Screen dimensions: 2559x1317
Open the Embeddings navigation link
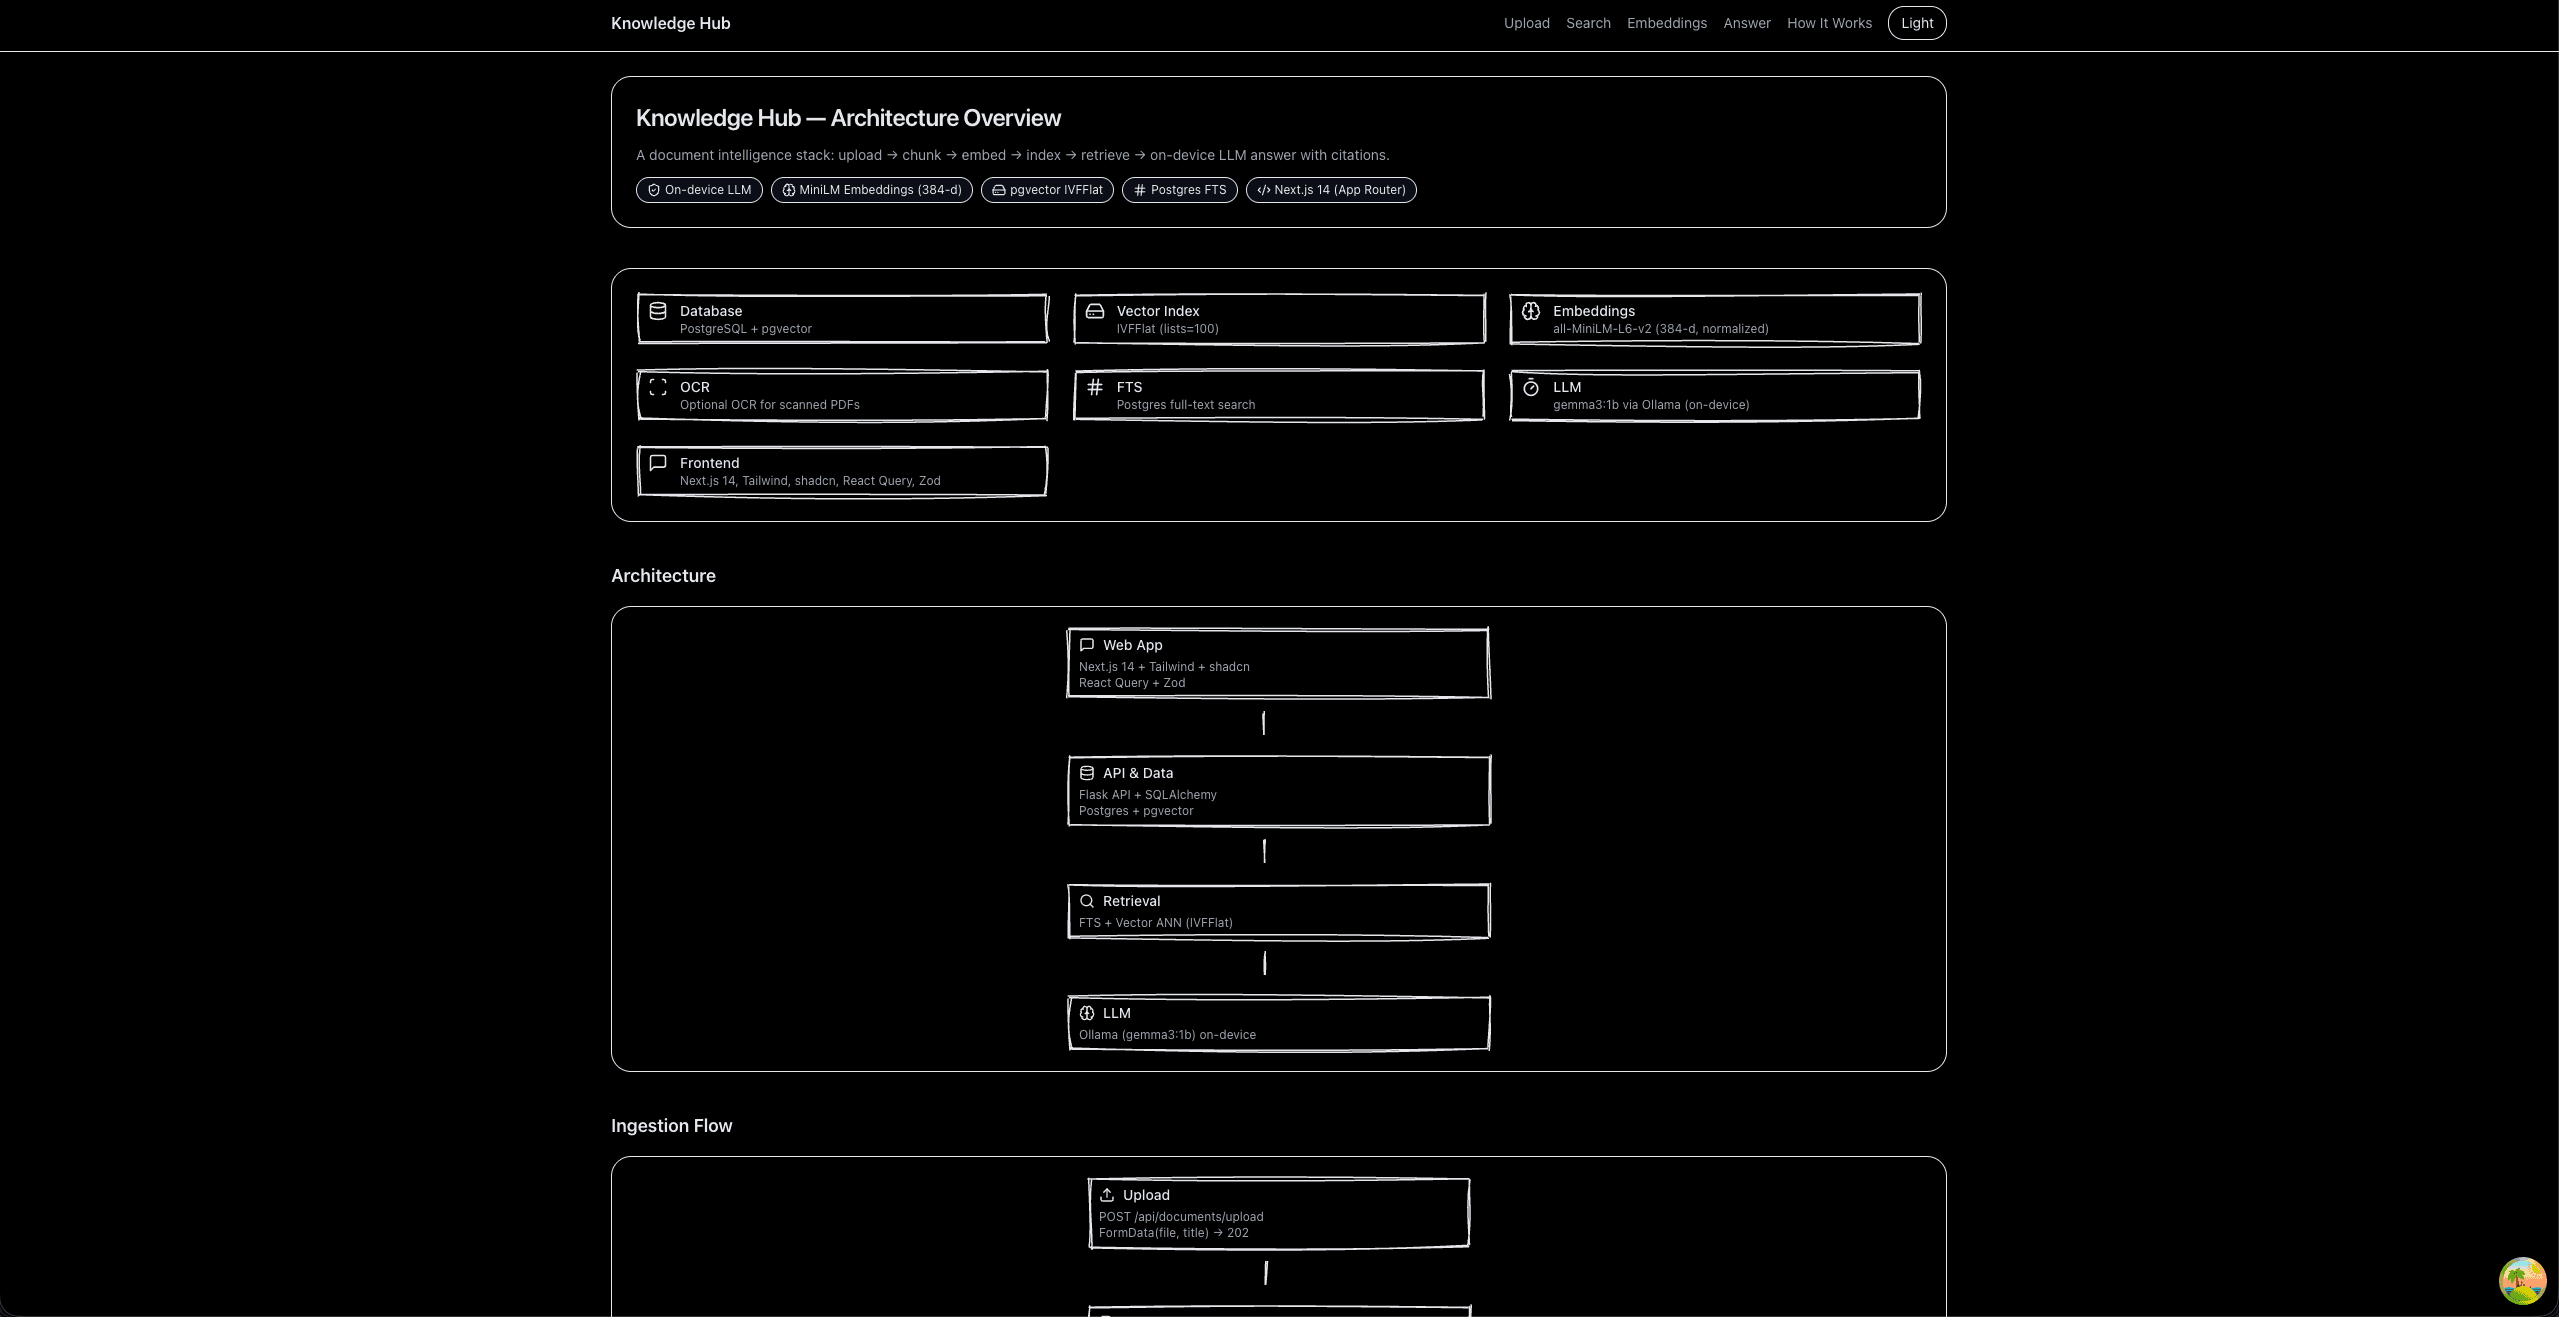pyautogui.click(x=1666, y=23)
